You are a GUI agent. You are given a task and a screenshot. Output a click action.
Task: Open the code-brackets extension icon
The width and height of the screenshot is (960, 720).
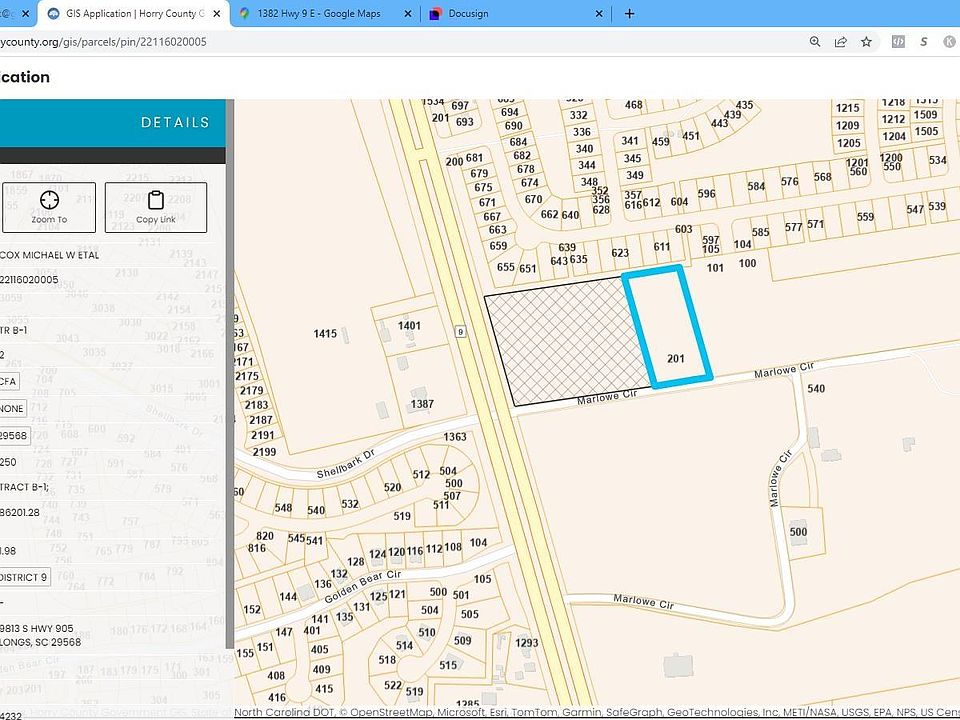point(898,42)
